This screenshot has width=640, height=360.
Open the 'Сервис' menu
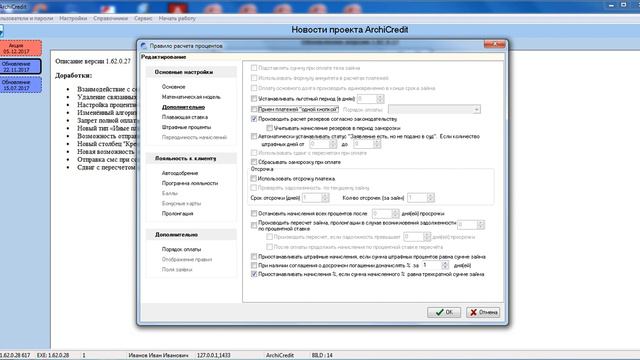143,18
